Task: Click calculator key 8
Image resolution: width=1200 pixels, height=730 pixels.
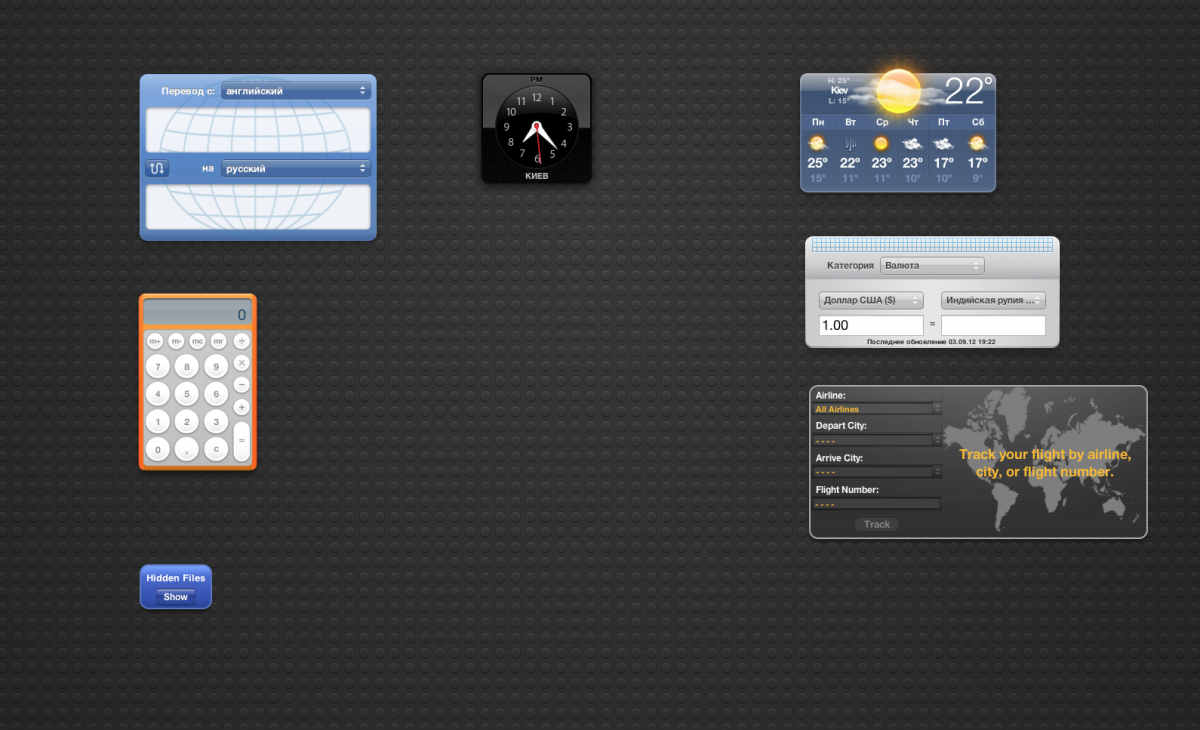Action: pyautogui.click(x=187, y=367)
